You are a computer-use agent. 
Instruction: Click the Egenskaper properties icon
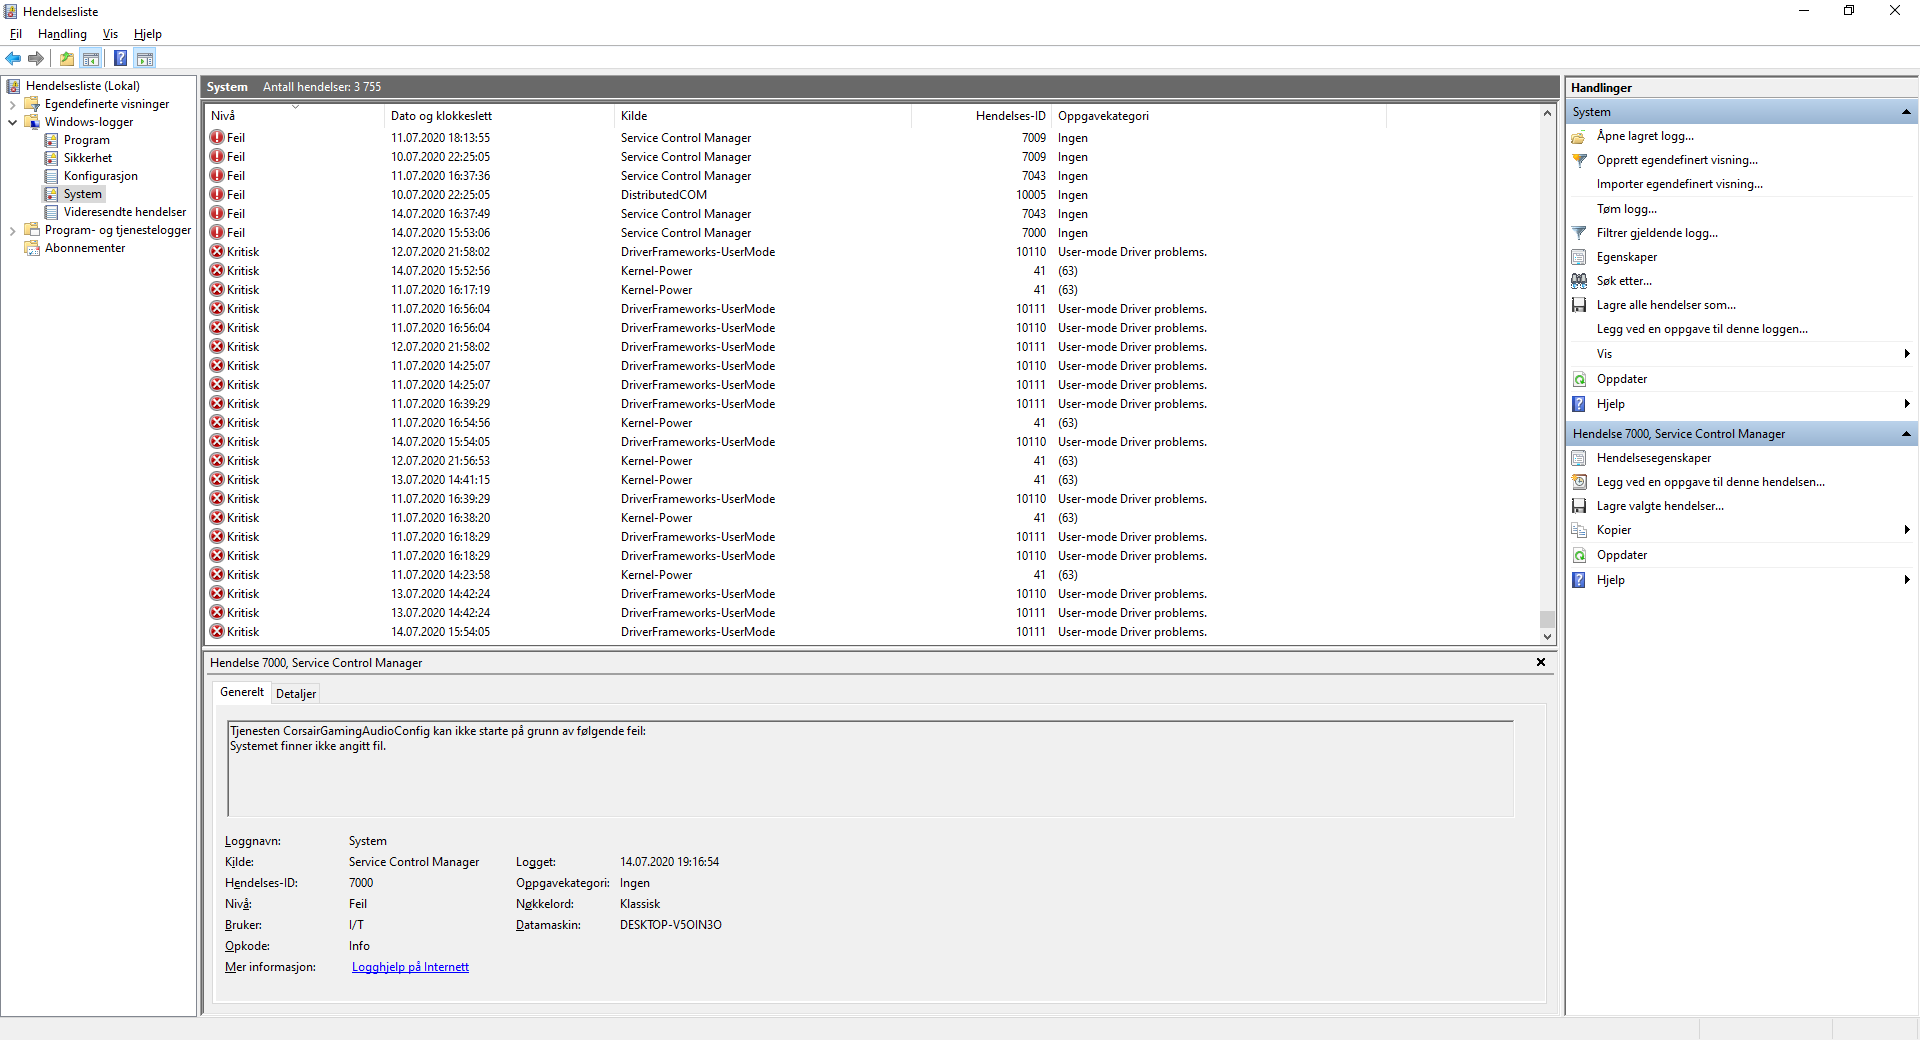point(1579,258)
